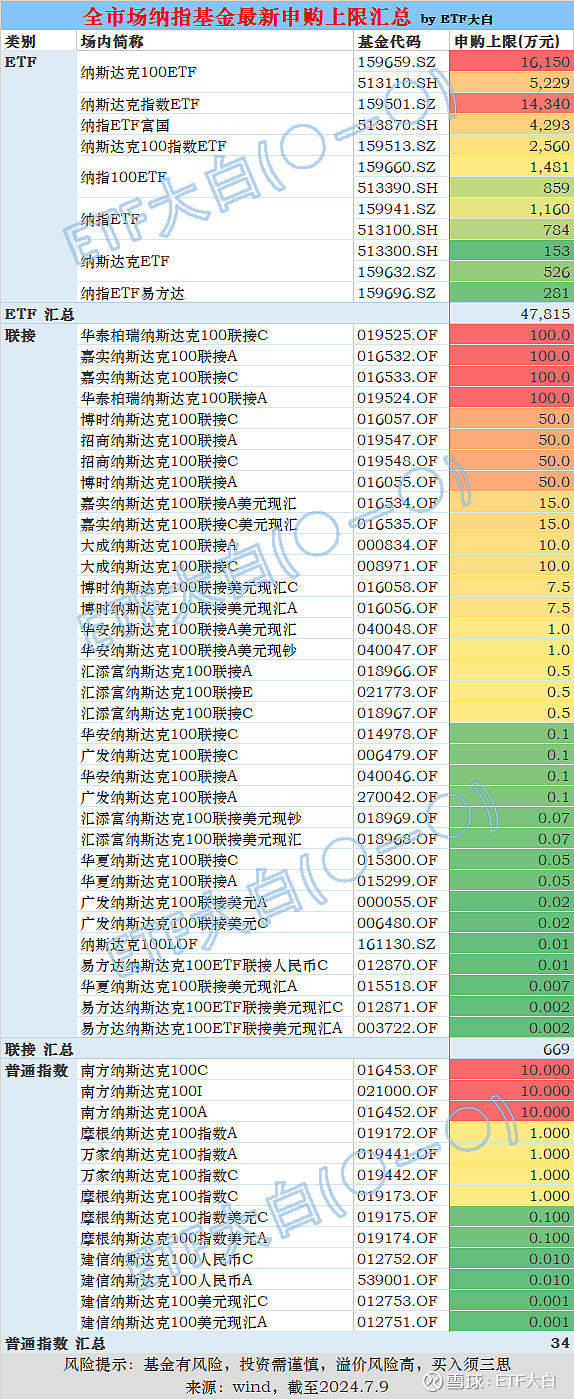Select the 申购上限(万元) column header
Viewport: 574px width, 1399px height.
click(511, 41)
